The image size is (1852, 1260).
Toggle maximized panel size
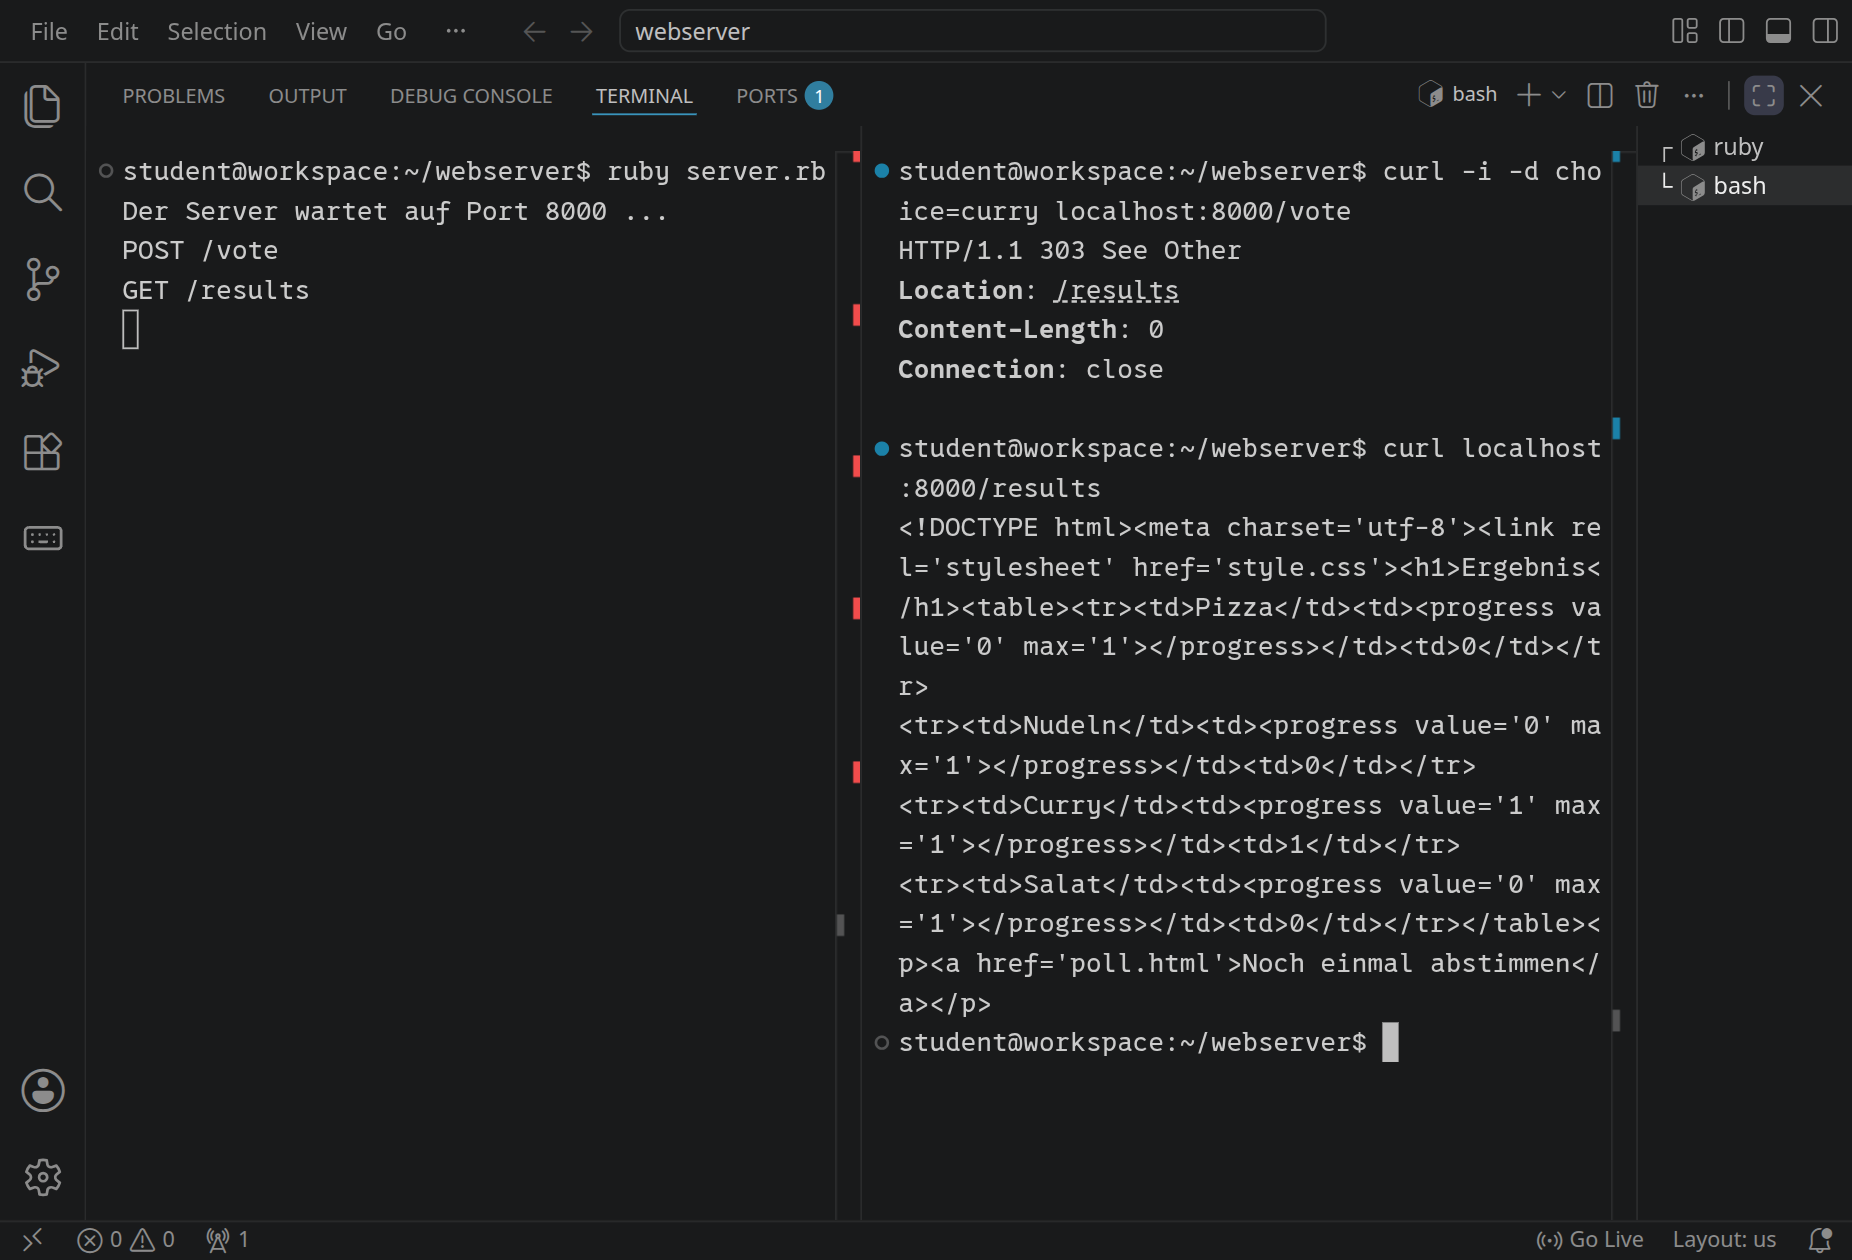point(1764,95)
